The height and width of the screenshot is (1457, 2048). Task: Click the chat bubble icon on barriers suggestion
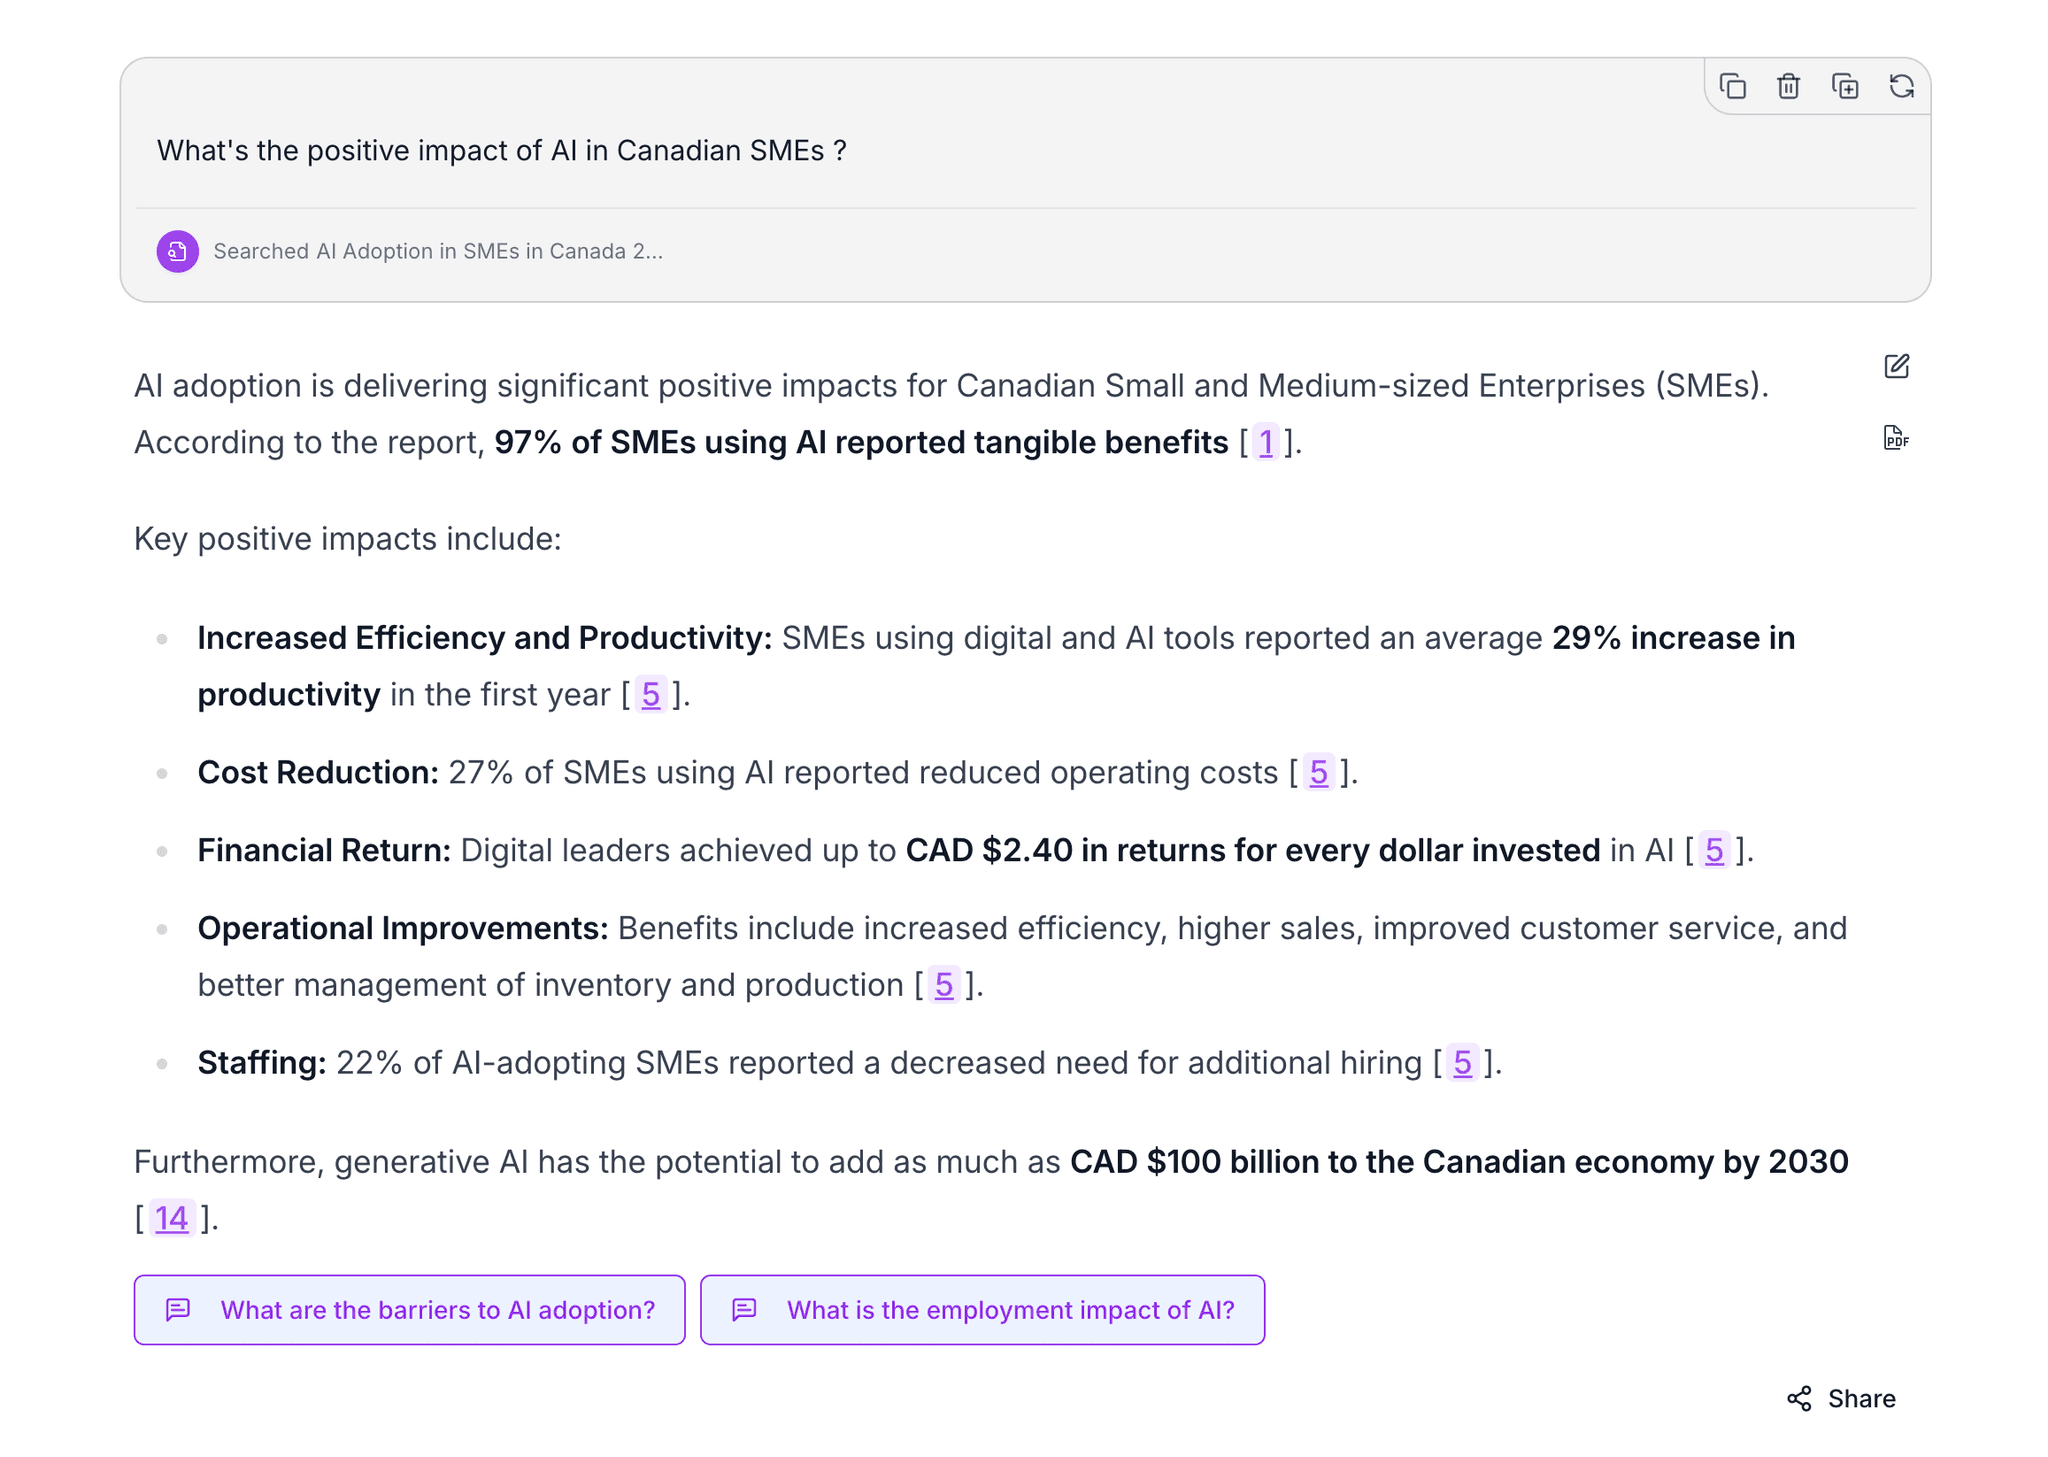coord(179,1309)
